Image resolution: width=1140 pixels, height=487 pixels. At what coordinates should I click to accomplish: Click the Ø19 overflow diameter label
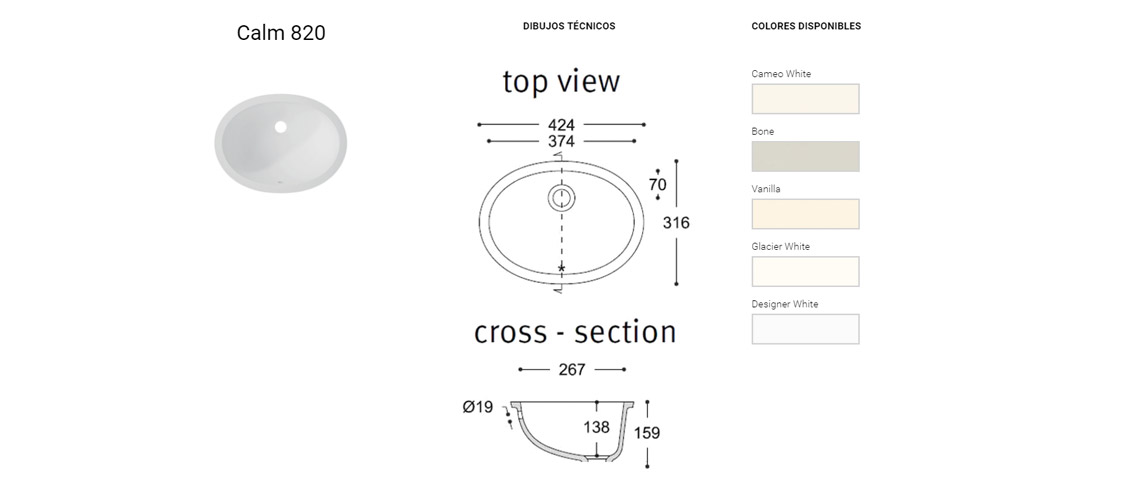pyautogui.click(x=478, y=408)
